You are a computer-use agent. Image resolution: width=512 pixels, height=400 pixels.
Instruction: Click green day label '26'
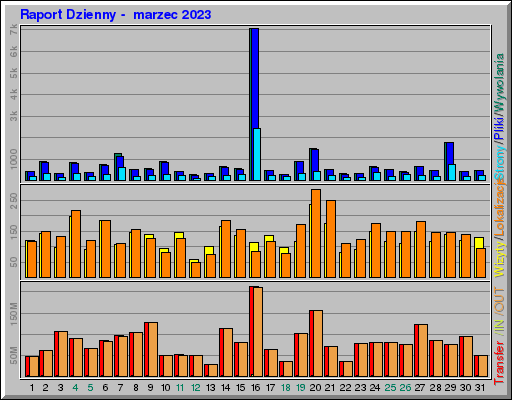pos(405,388)
